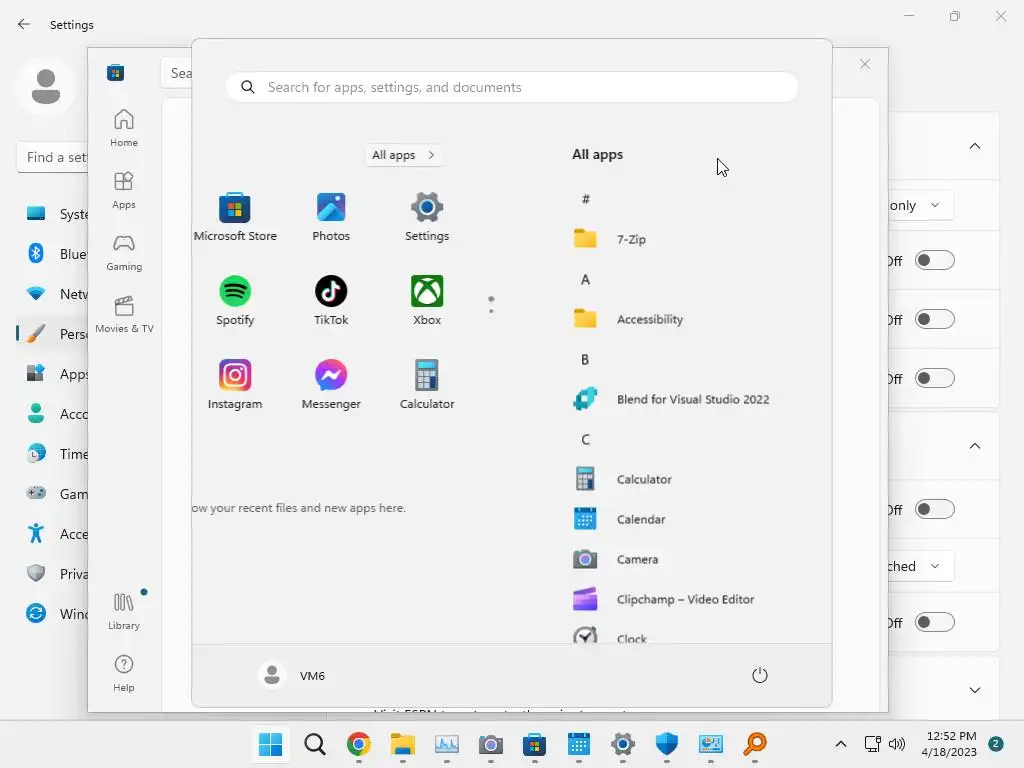Viewport: 1024px width, 768px height.
Task: Open the pinned Settings app
Action: (427, 217)
